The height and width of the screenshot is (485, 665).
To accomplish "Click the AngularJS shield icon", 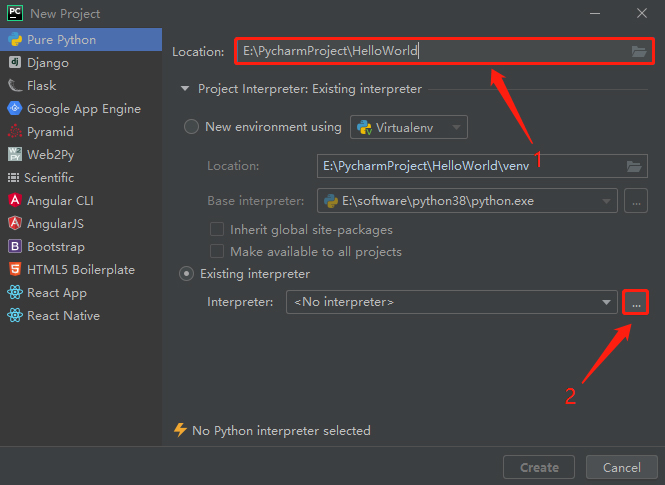I will tap(15, 223).
